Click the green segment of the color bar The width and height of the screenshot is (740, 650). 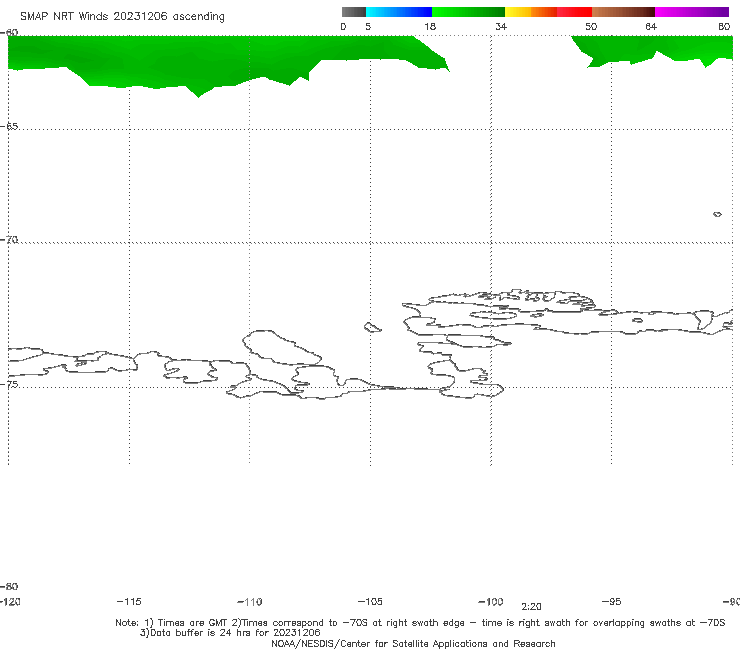(x=468, y=12)
